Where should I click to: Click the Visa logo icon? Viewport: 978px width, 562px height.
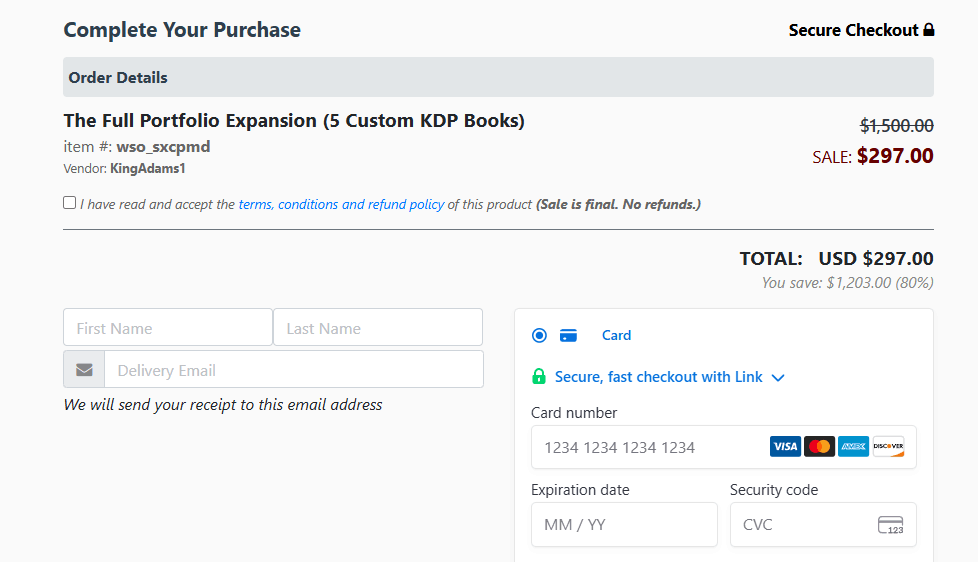[785, 447]
